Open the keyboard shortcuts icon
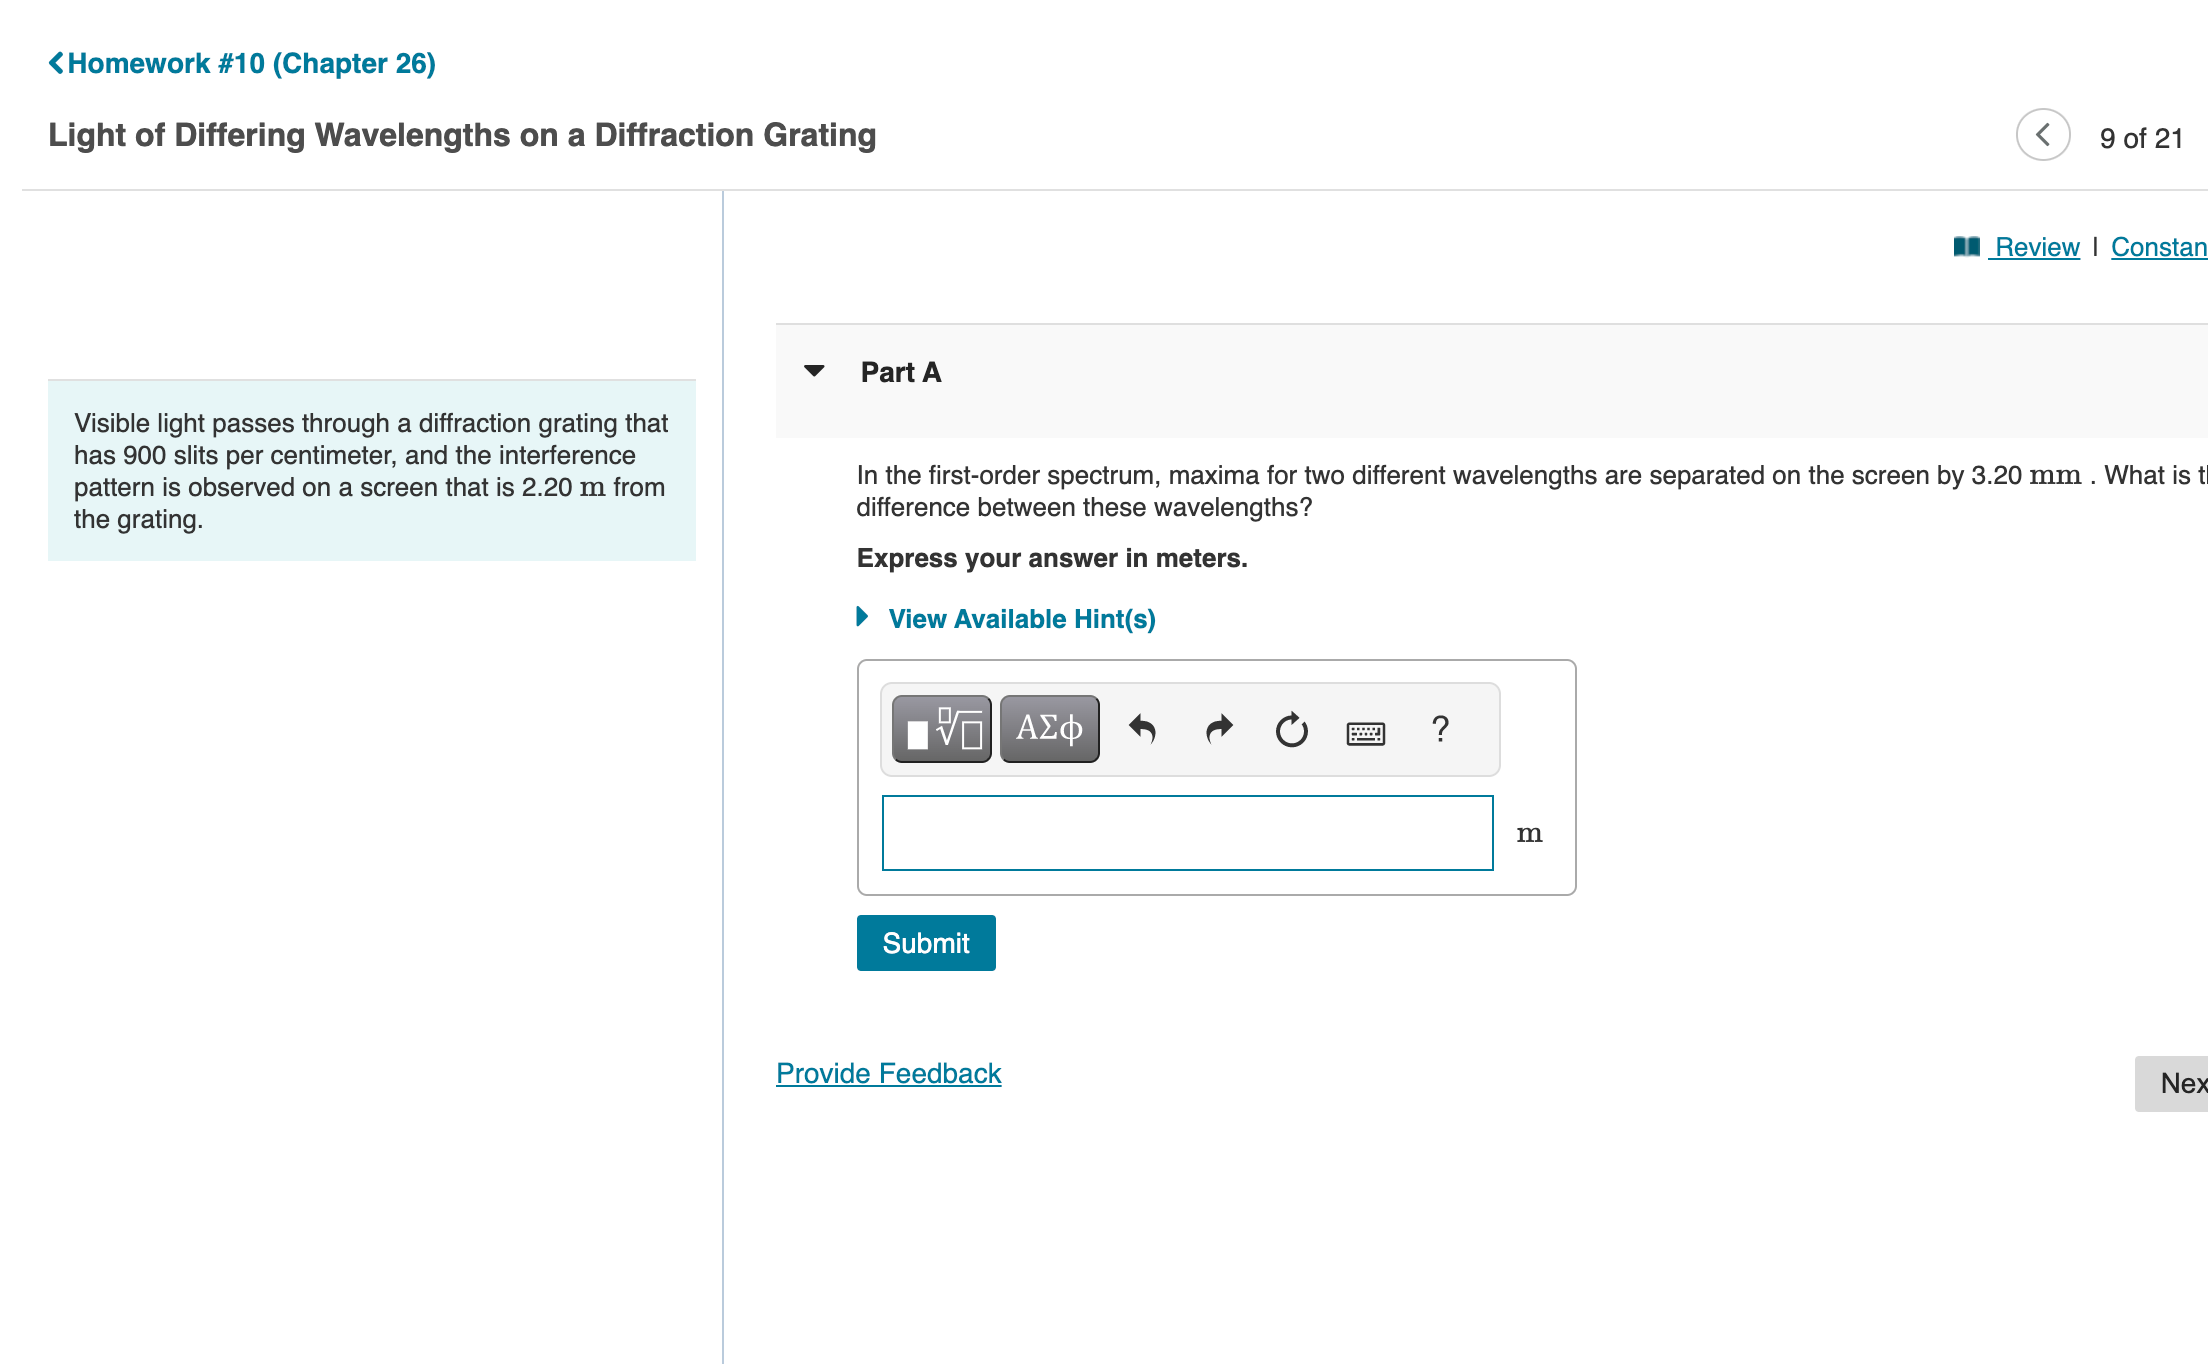The width and height of the screenshot is (2208, 1364). point(1365,733)
